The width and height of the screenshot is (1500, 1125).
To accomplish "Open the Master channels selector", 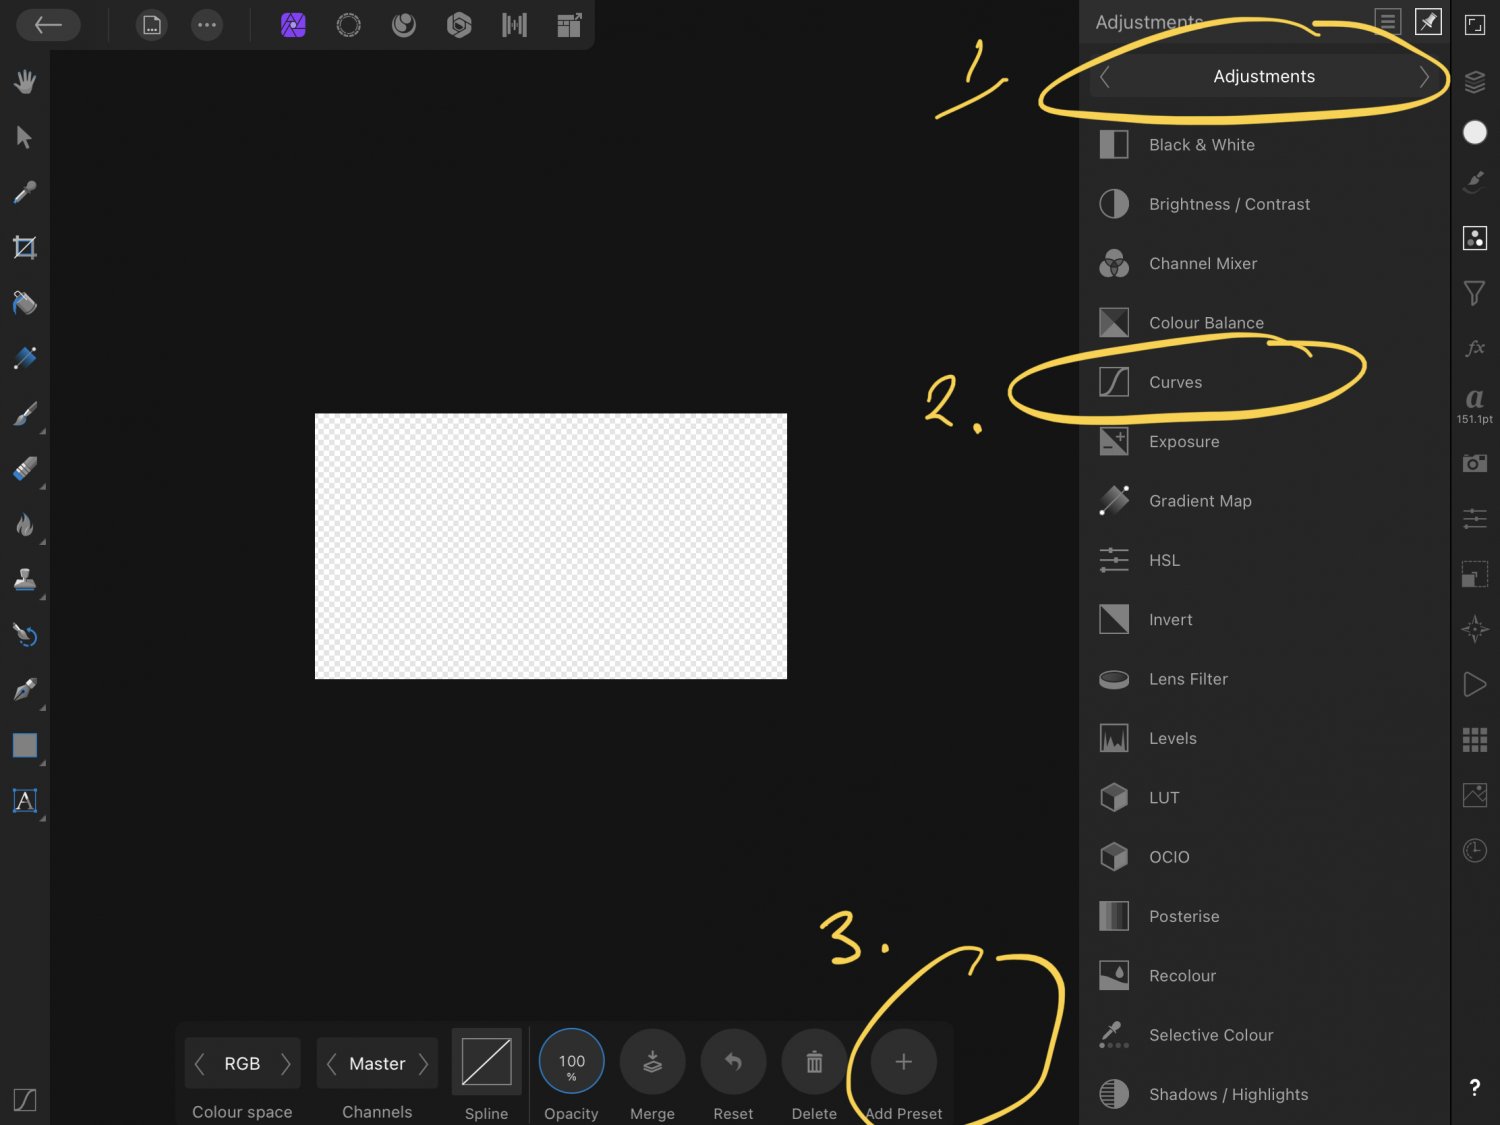I will pos(377,1063).
